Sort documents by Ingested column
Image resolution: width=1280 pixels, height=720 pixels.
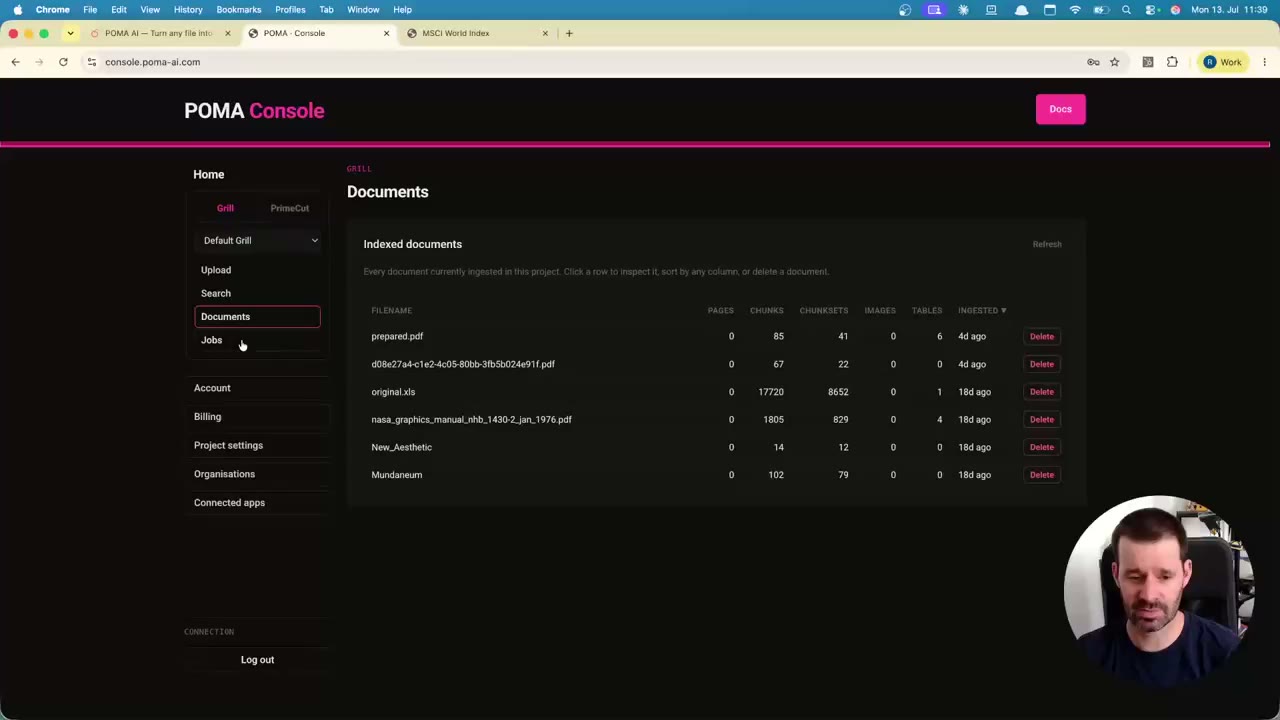982,310
